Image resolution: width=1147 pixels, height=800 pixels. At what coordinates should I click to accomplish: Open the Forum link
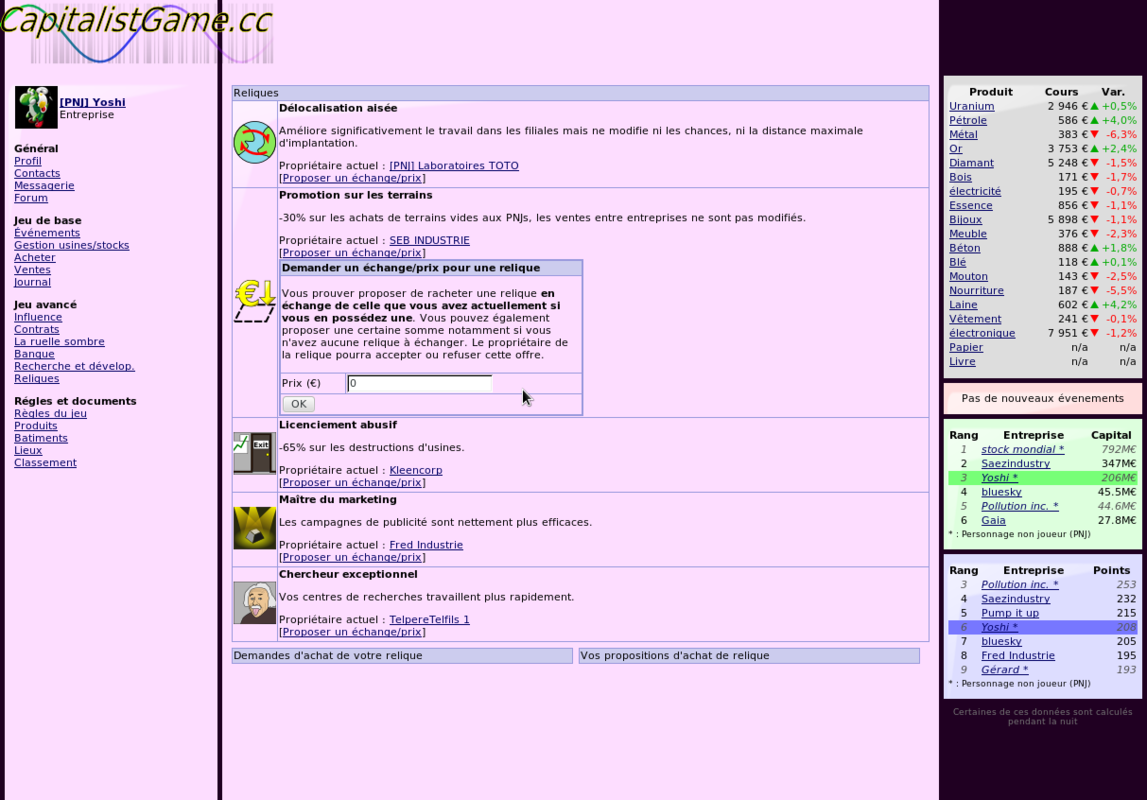(x=31, y=198)
